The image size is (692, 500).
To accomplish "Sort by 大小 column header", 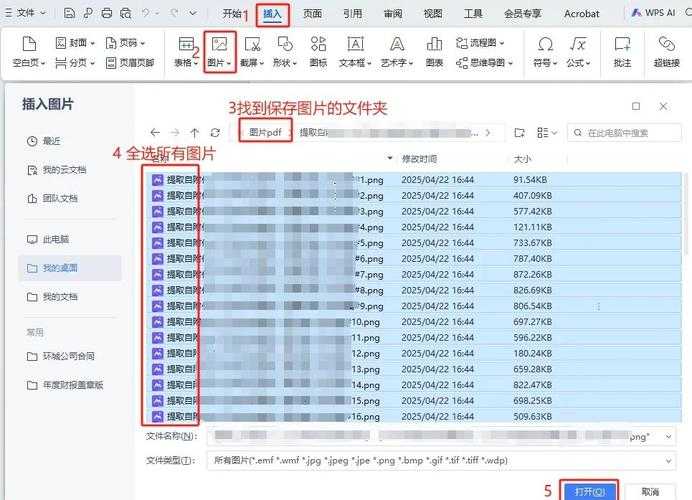I will click(522, 159).
